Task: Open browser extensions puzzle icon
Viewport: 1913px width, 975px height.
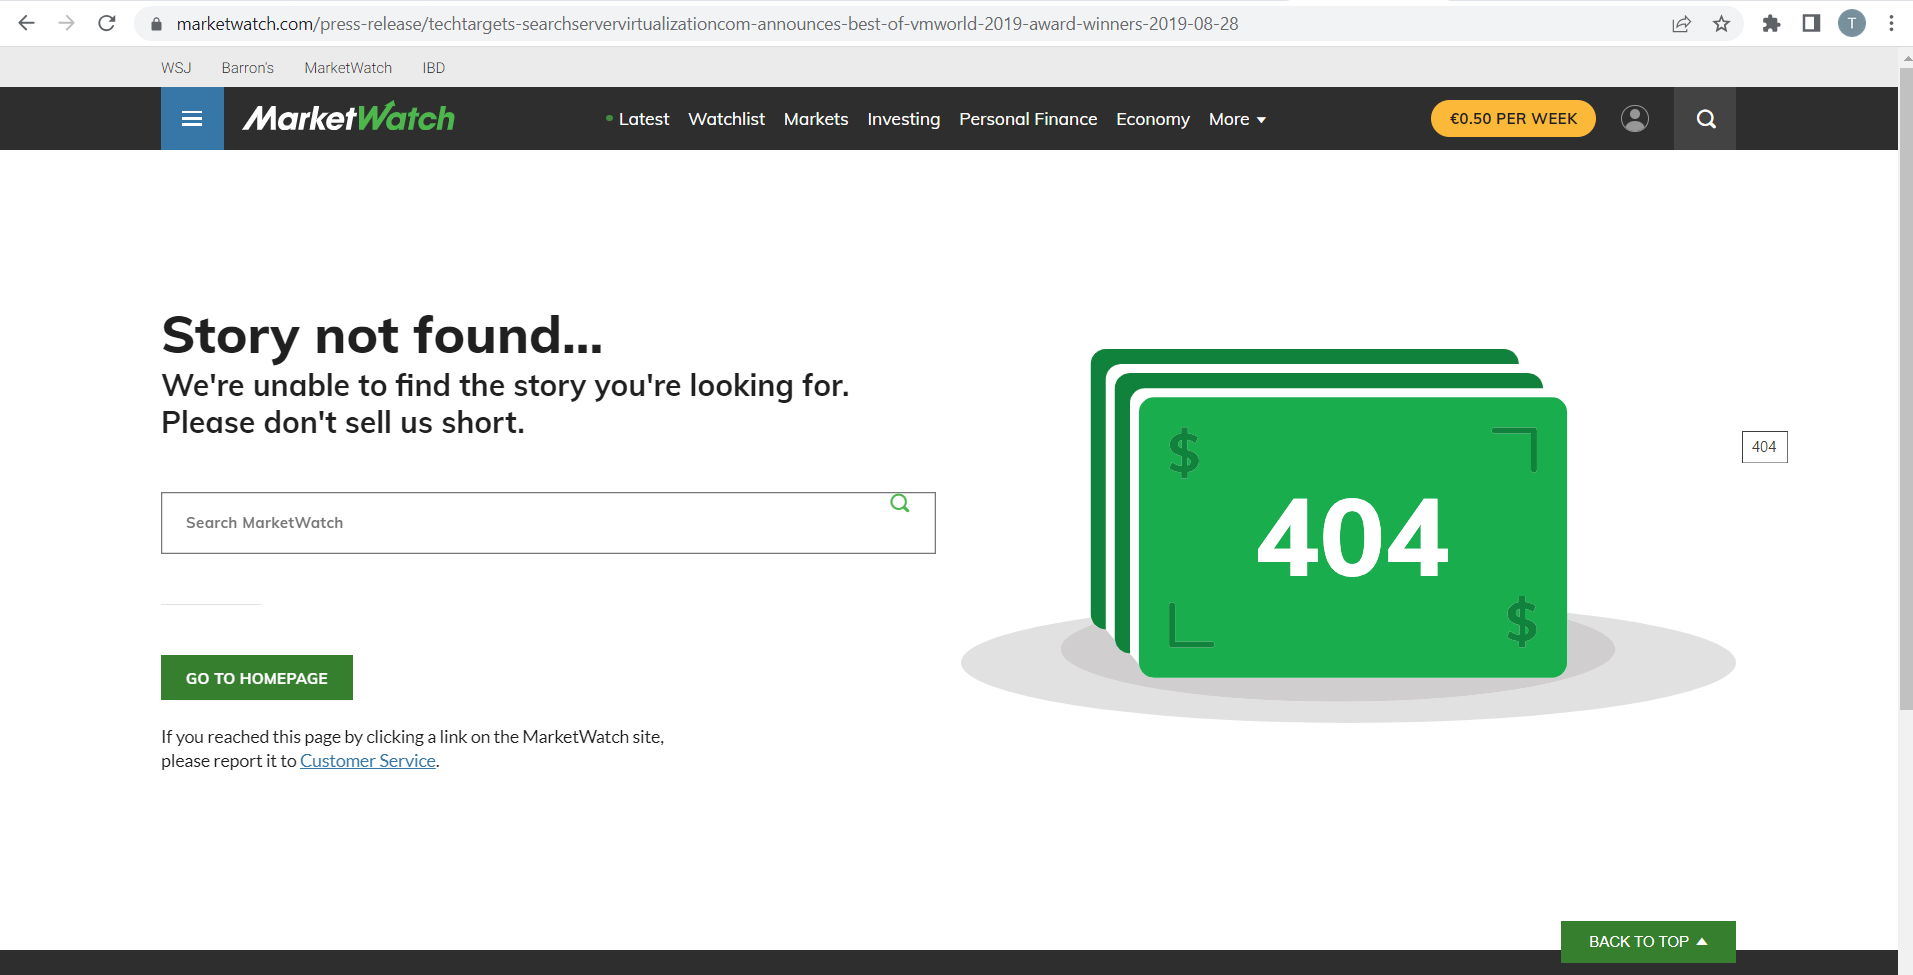Action: [x=1771, y=23]
